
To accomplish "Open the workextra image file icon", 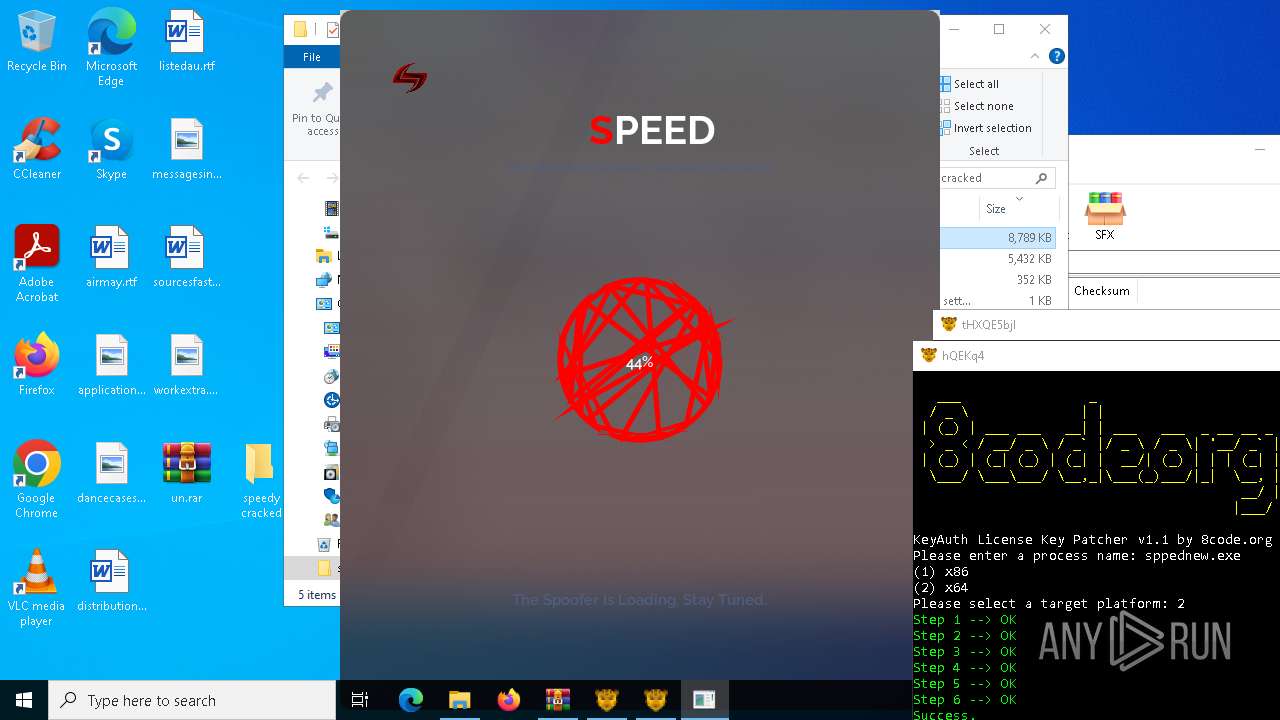I will pyautogui.click(x=186, y=365).
